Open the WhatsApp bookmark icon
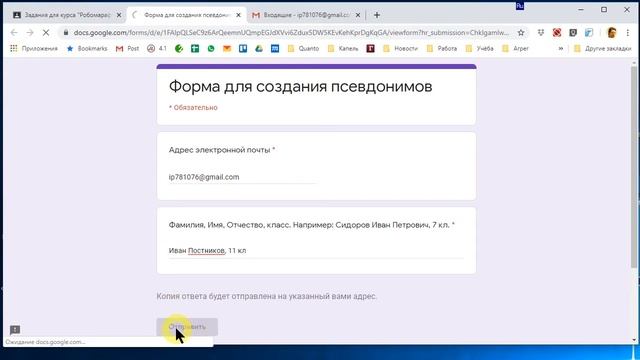Screen dimensions: 640x360 tap(211, 49)
